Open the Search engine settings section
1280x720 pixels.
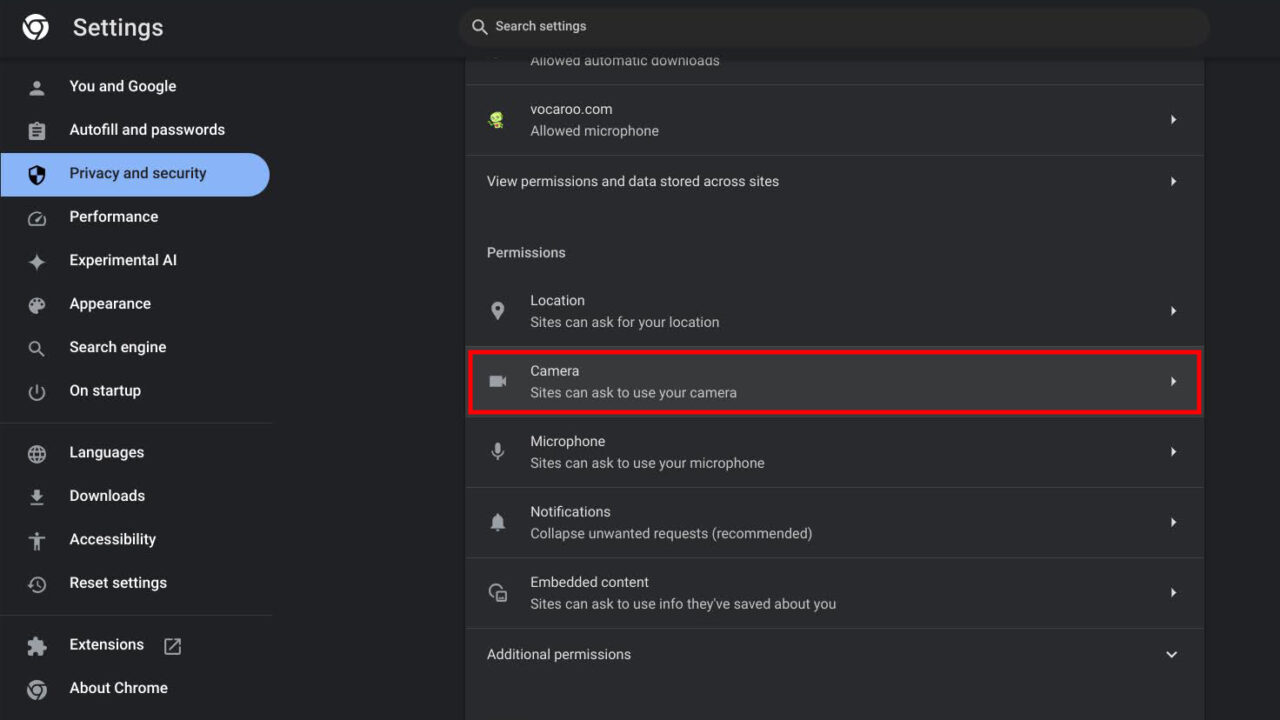(x=118, y=347)
